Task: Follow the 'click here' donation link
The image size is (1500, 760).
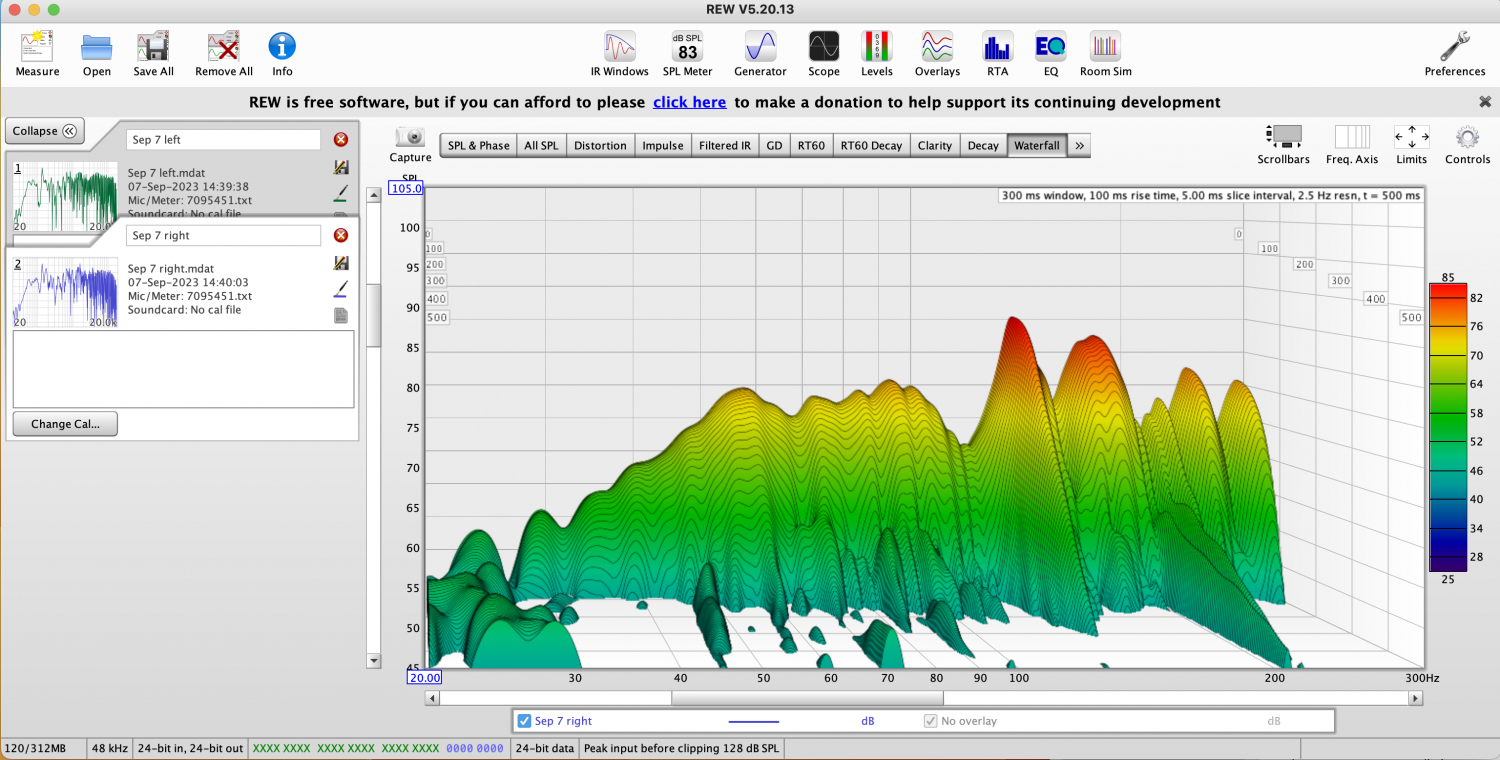Action: coord(690,102)
